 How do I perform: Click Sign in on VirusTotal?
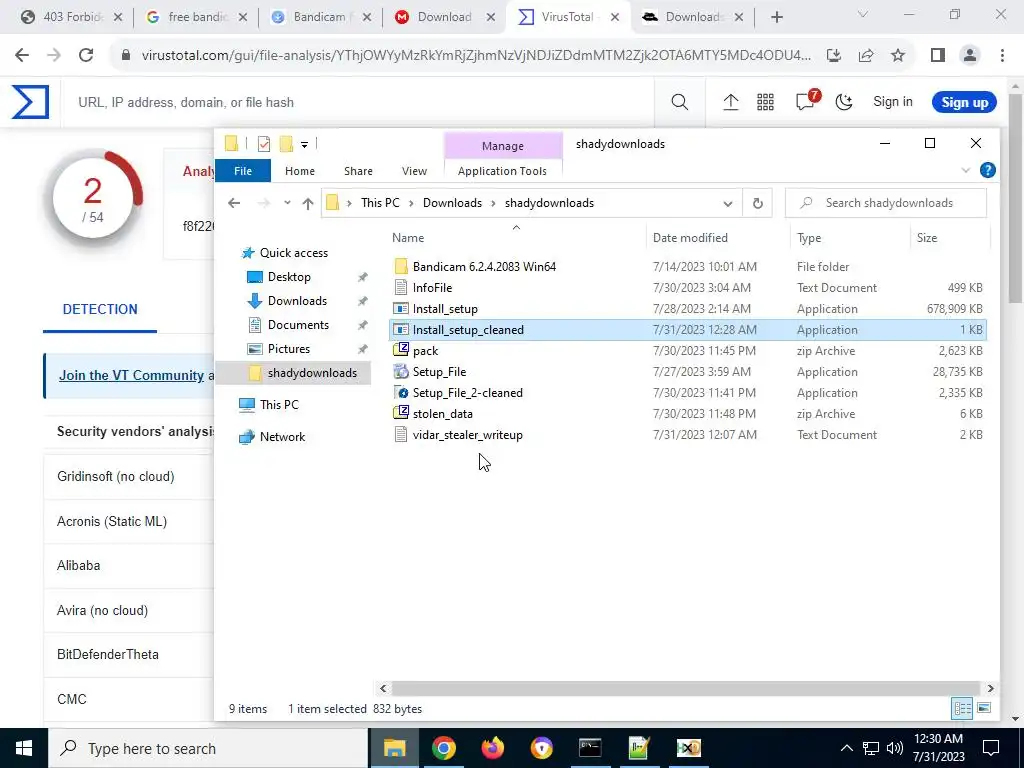893,102
